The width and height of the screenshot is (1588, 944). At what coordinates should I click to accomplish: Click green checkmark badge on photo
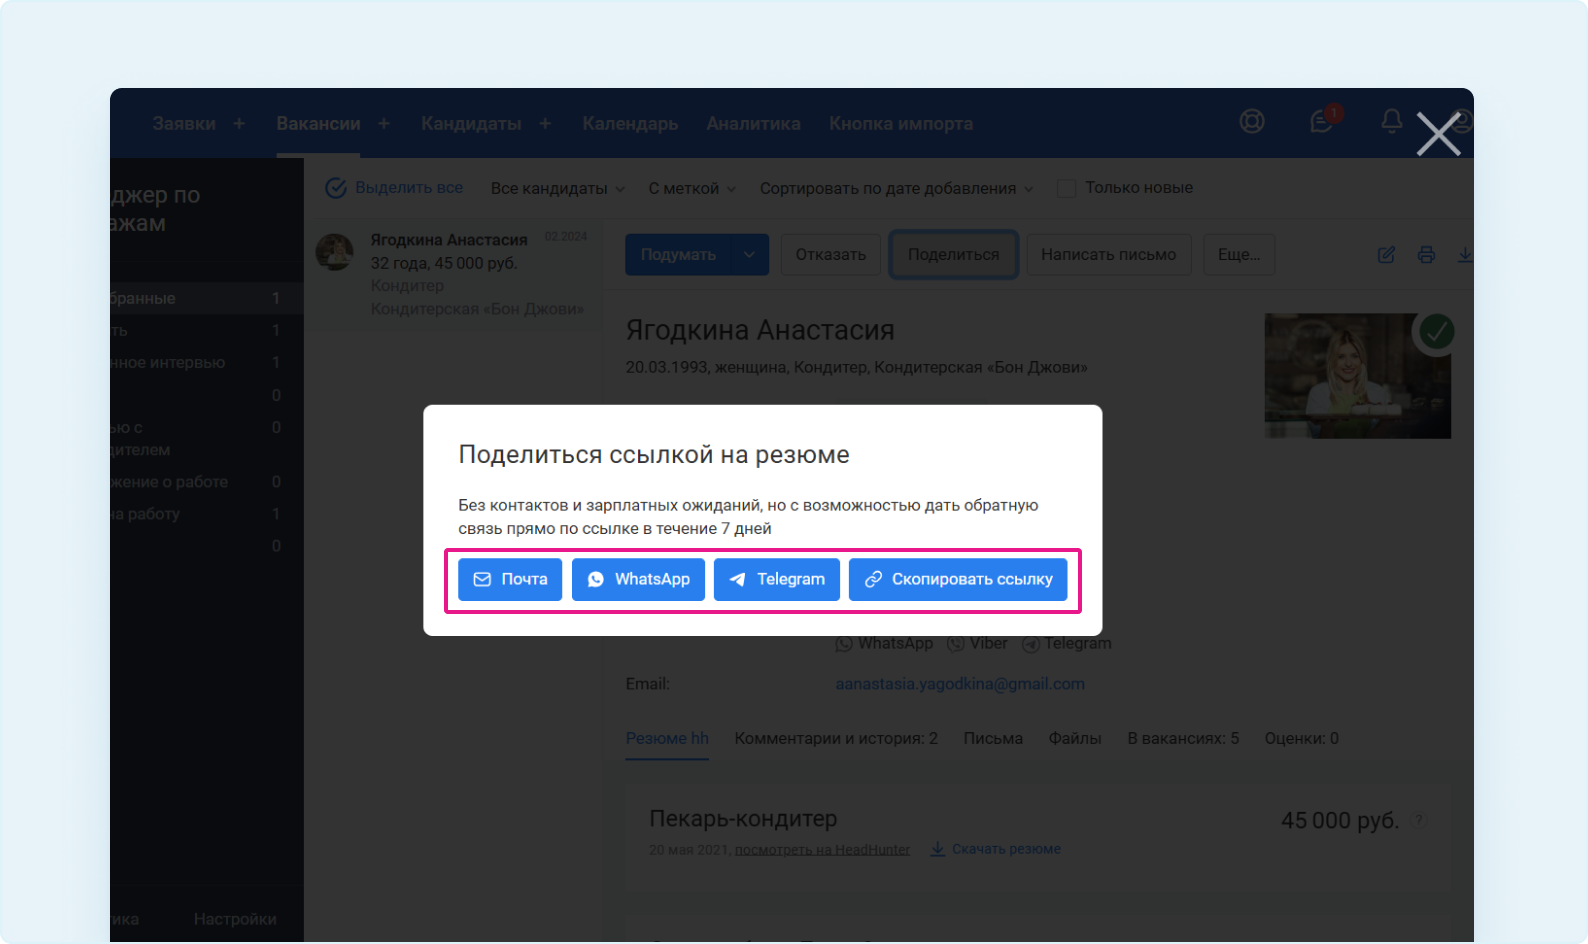[x=1437, y=331]
